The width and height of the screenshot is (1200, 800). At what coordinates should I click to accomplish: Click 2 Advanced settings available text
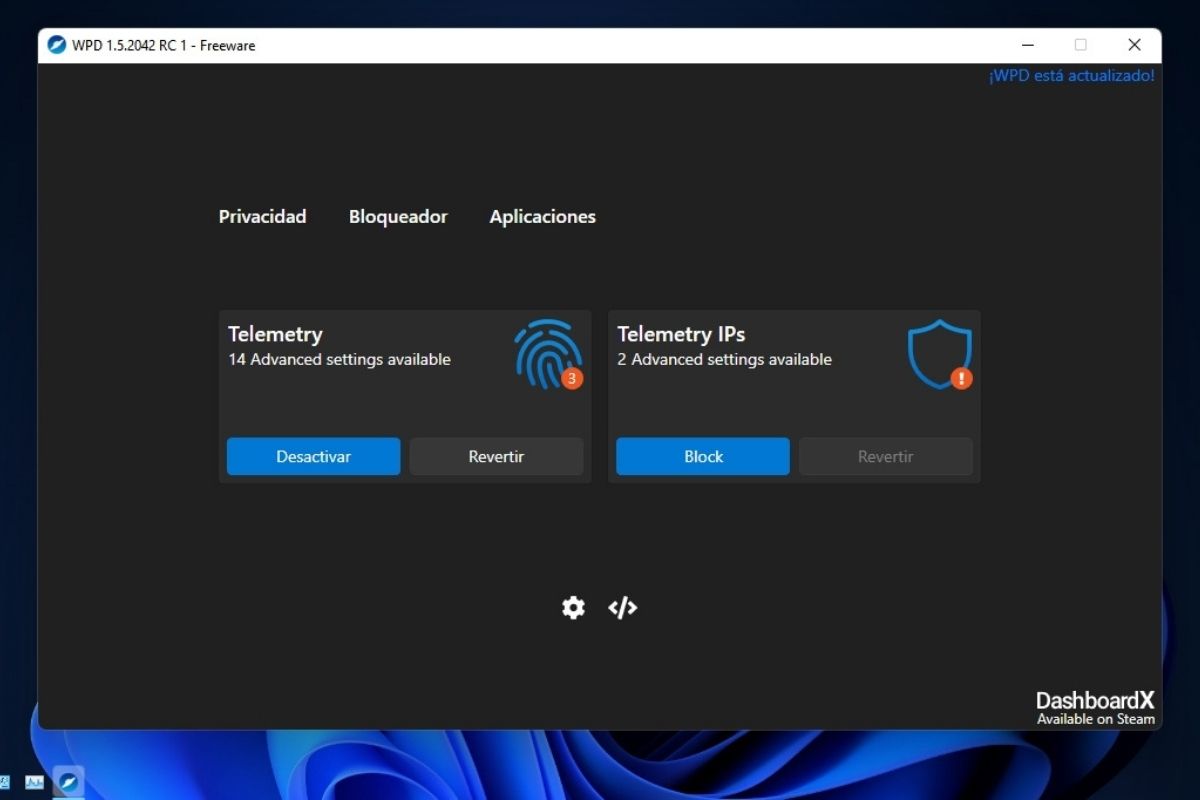pos(724,359)
